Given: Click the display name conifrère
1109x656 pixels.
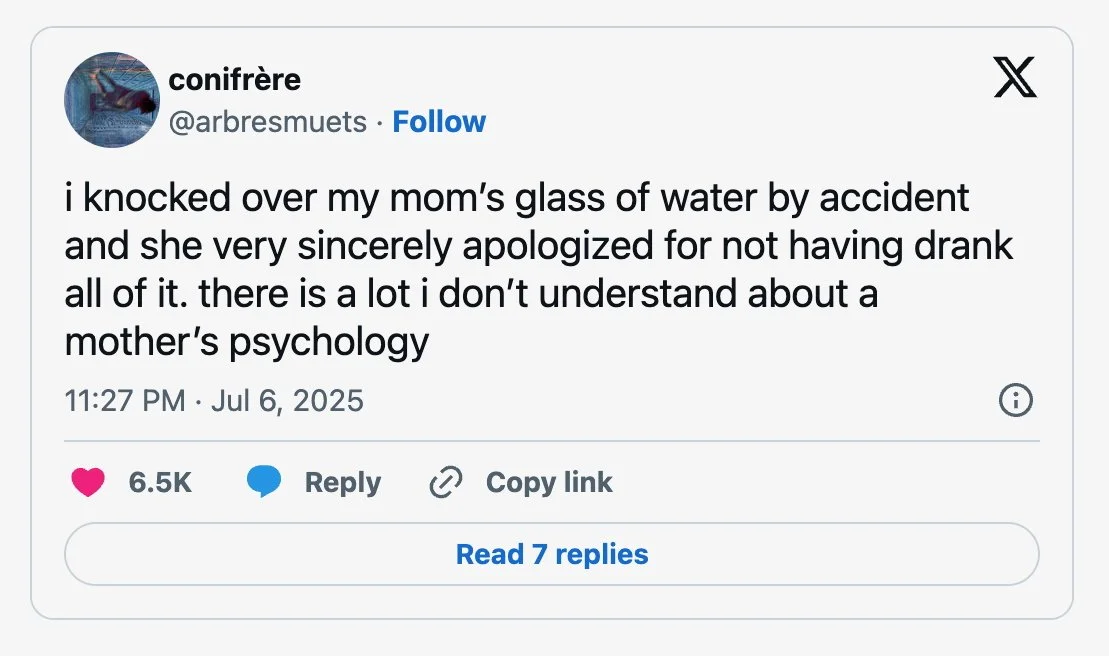Looking at the screenshot, I should [235, 79].
